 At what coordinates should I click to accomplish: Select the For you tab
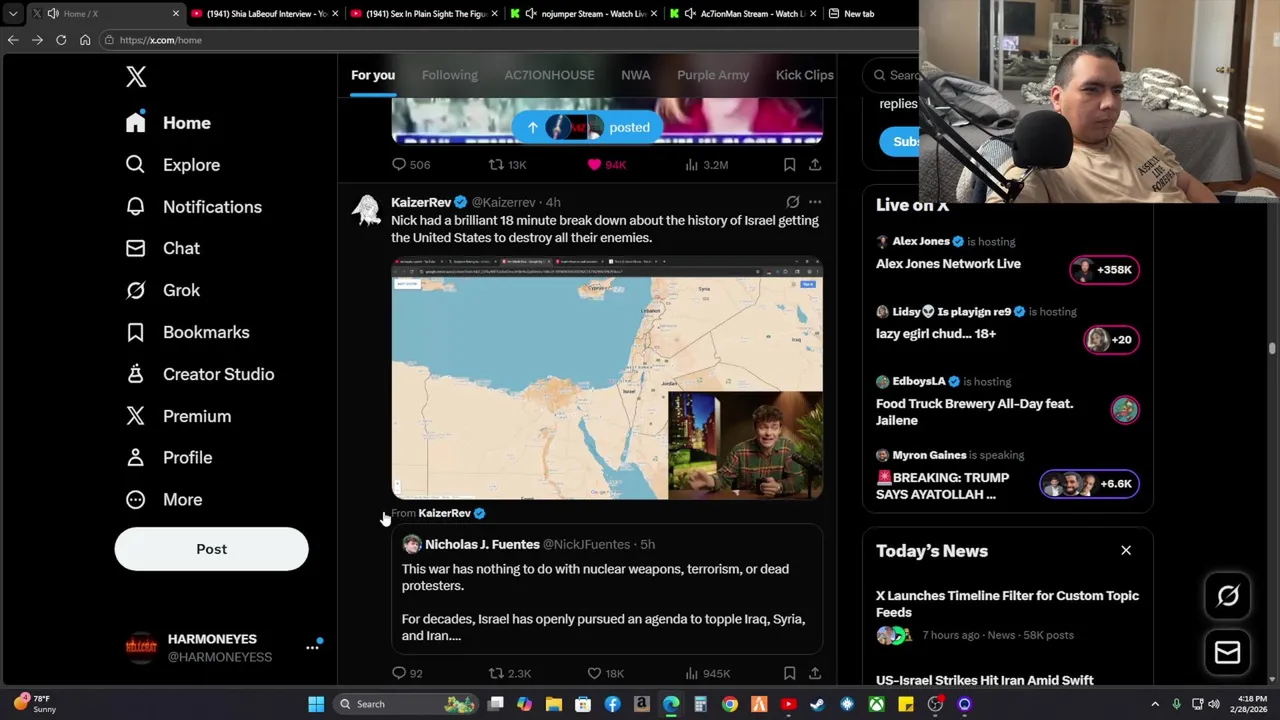tap(373, 75)
